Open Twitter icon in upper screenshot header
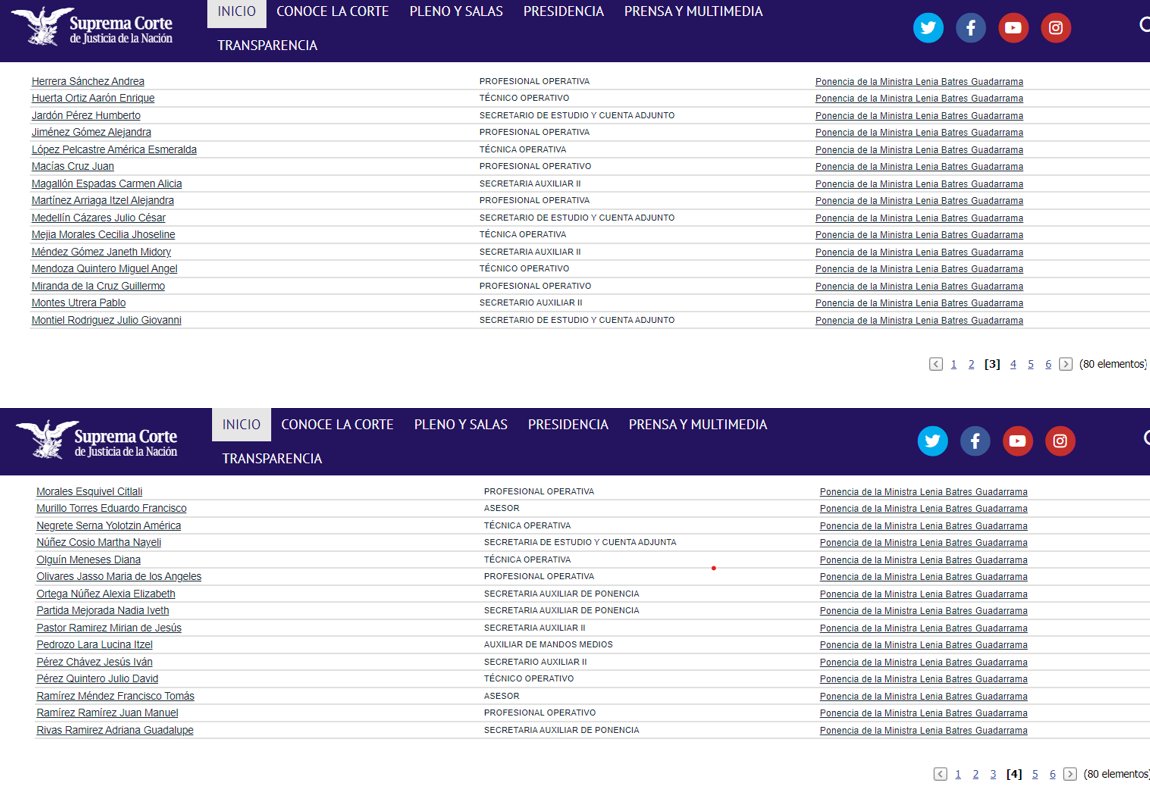The width and height of the screenshot is (1150, 795). coord(928,28)
